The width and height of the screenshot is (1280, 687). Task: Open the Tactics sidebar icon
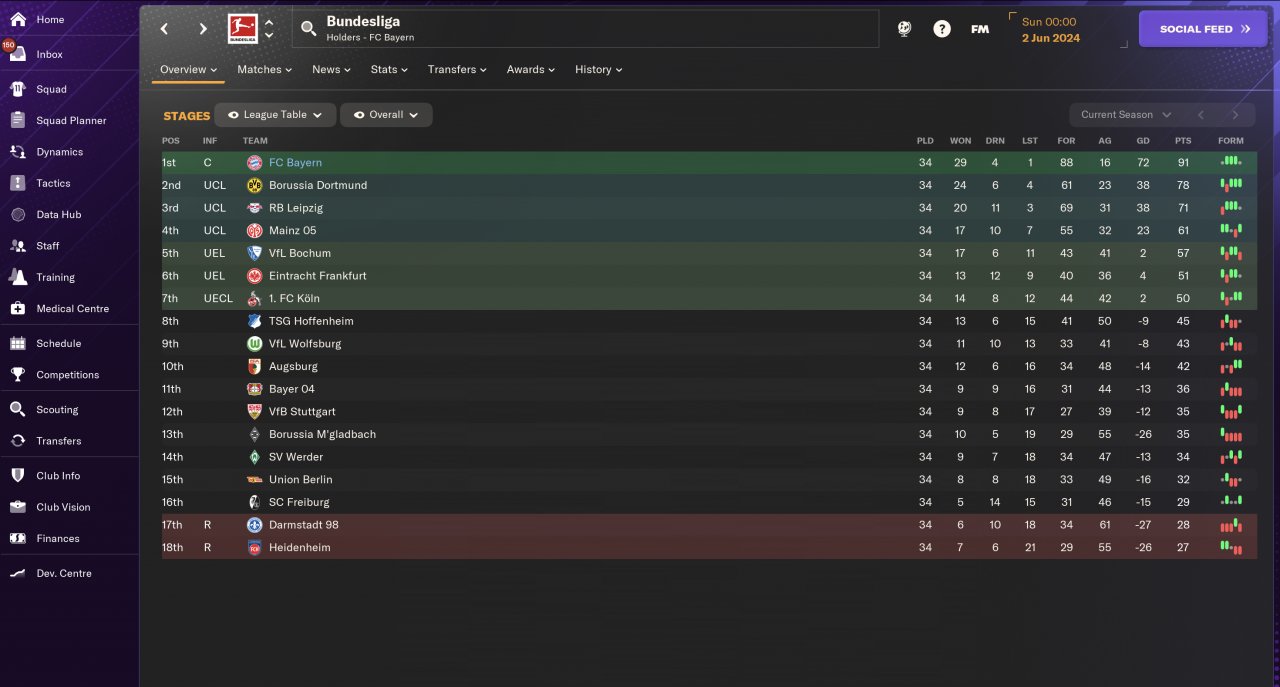17,183
